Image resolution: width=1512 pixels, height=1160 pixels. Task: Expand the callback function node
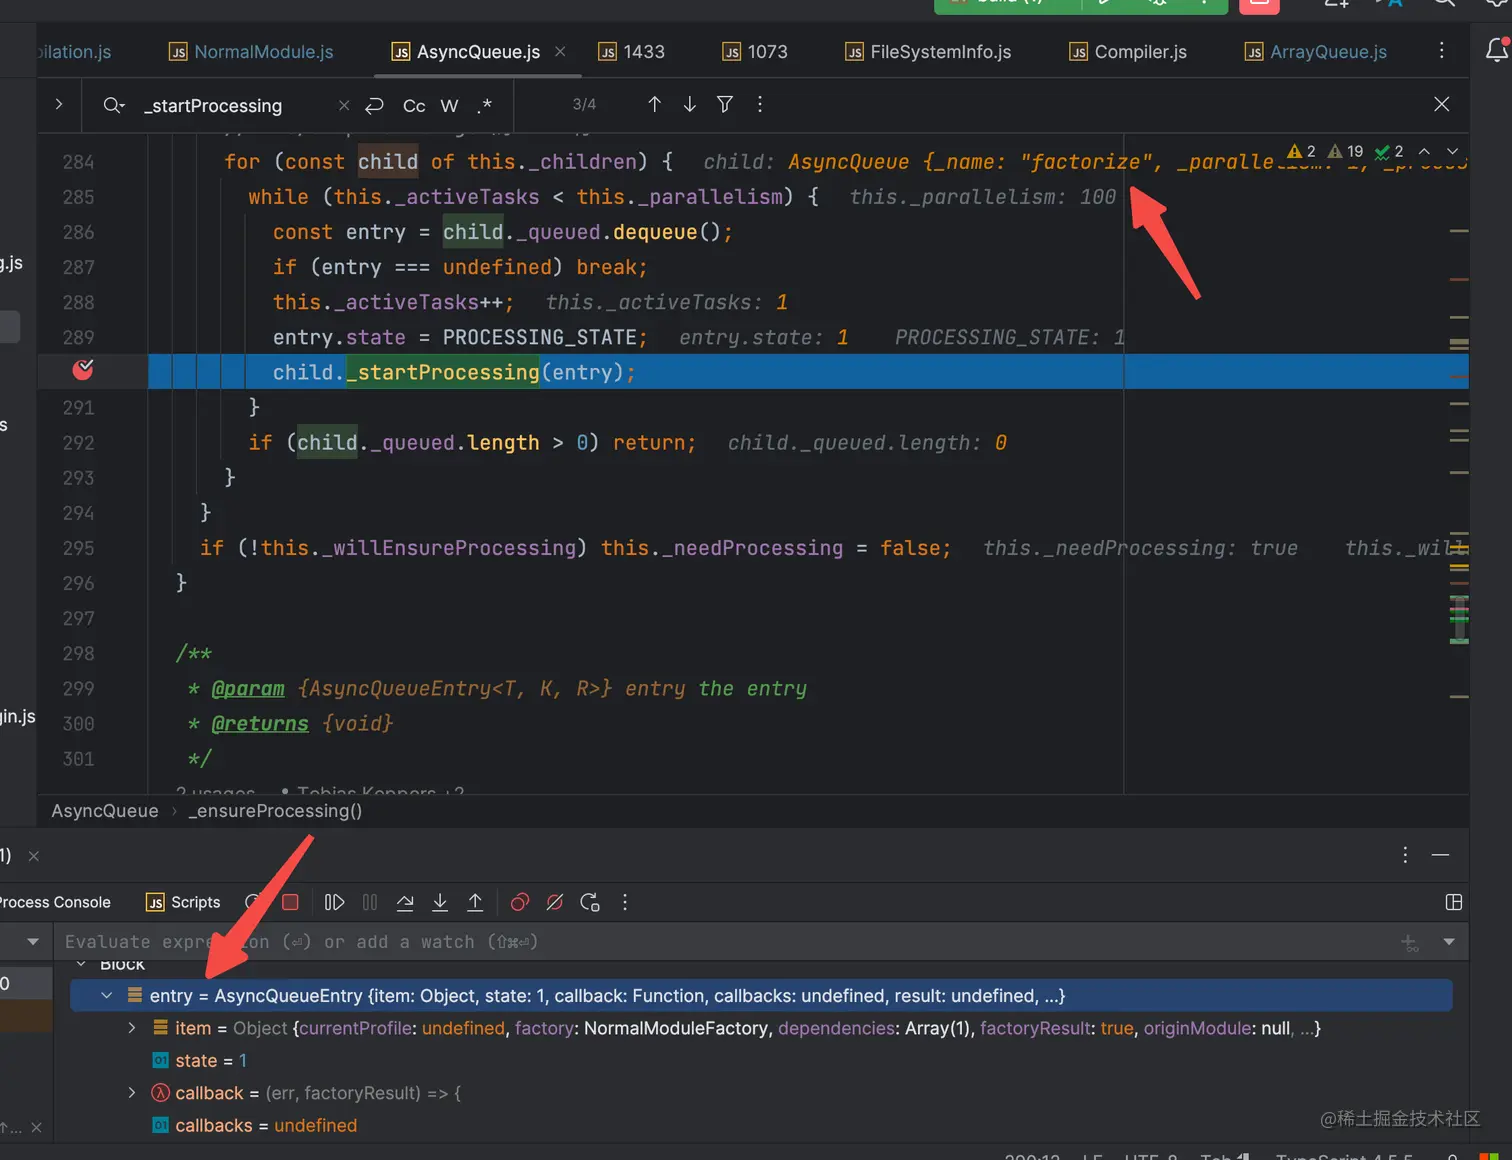pyautogui.click(x=131, y=1093)
